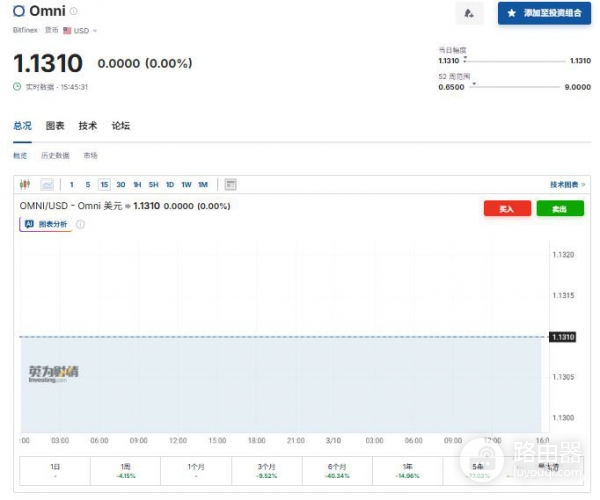Click the red 买入 button
The height and width of the screenshot is (500, 600).
(507, 208)
